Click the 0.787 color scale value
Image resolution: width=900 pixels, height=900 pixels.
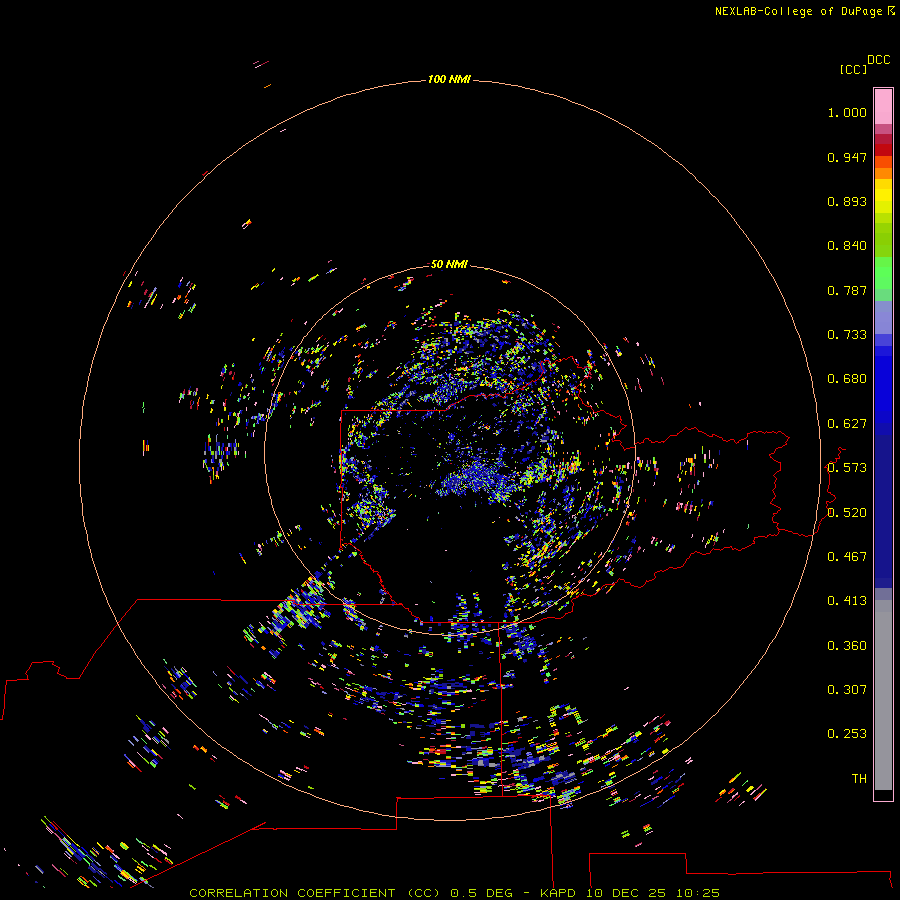847,290
